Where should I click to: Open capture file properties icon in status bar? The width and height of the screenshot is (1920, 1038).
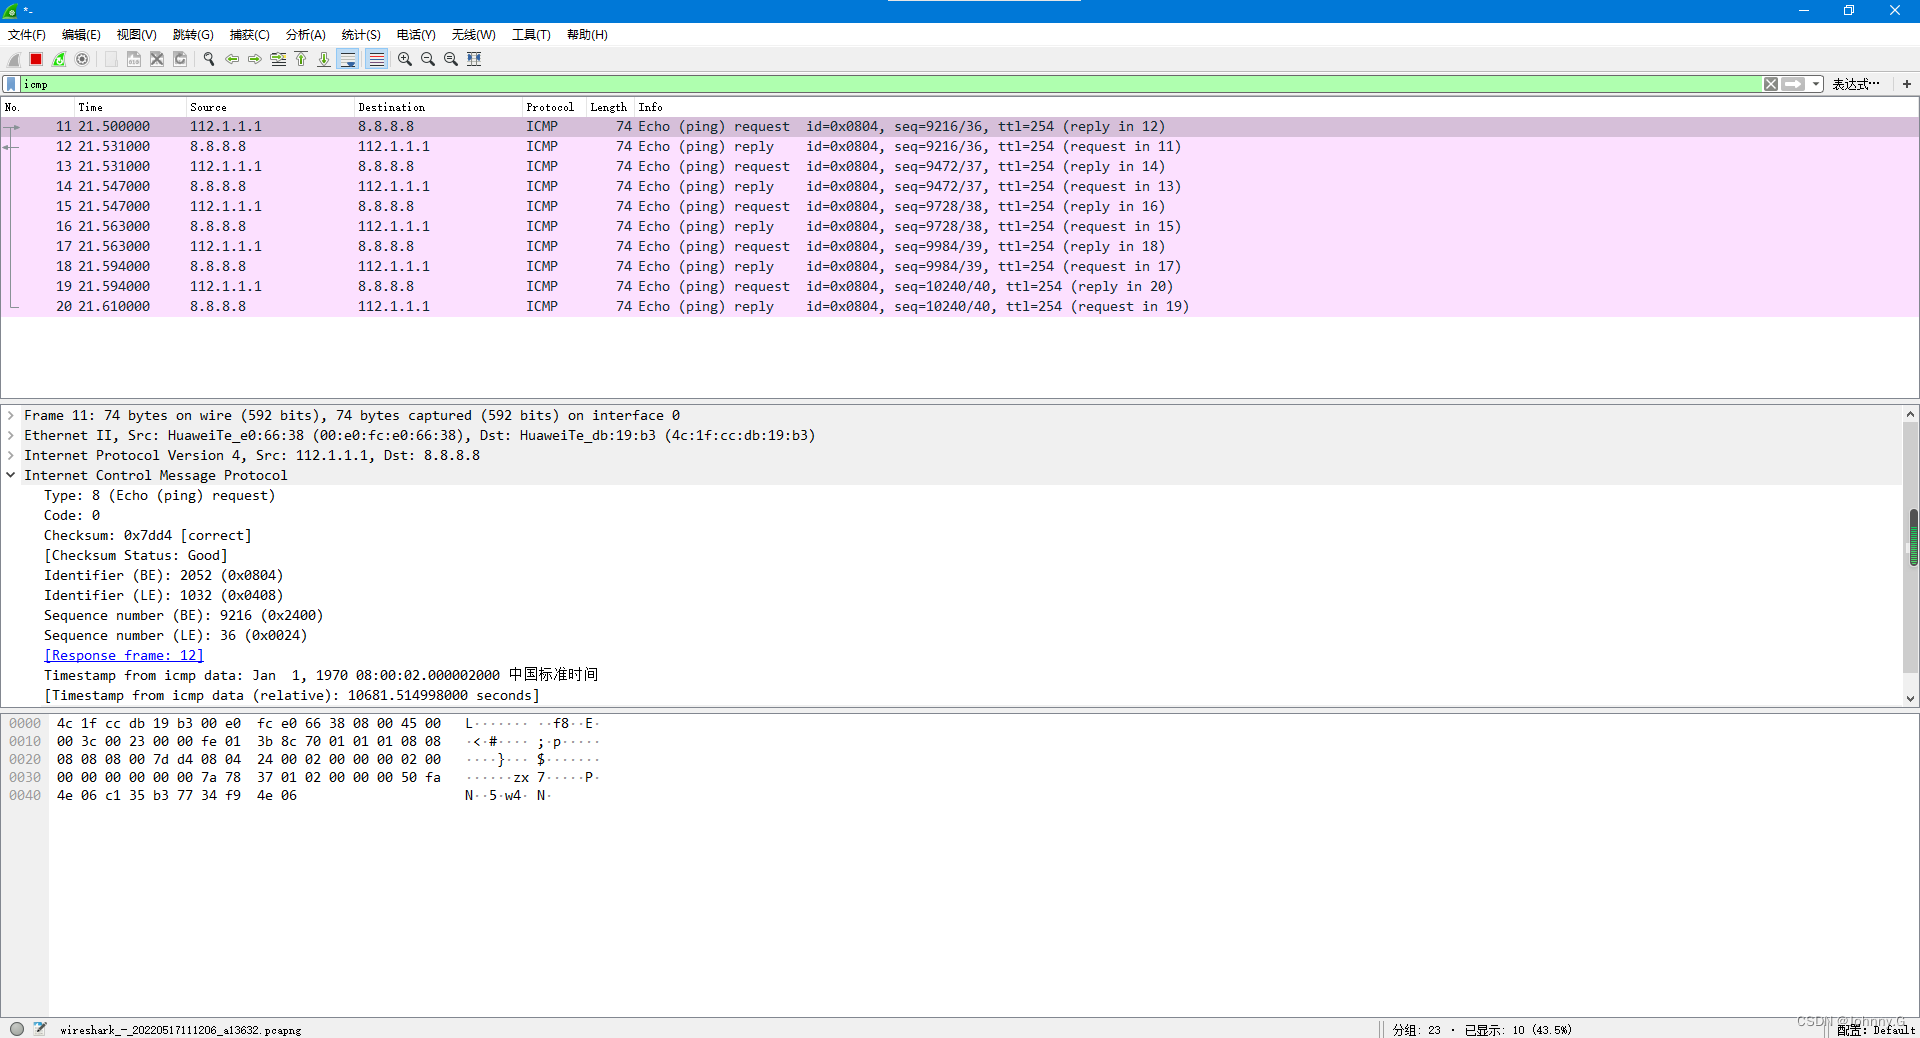40,1028
